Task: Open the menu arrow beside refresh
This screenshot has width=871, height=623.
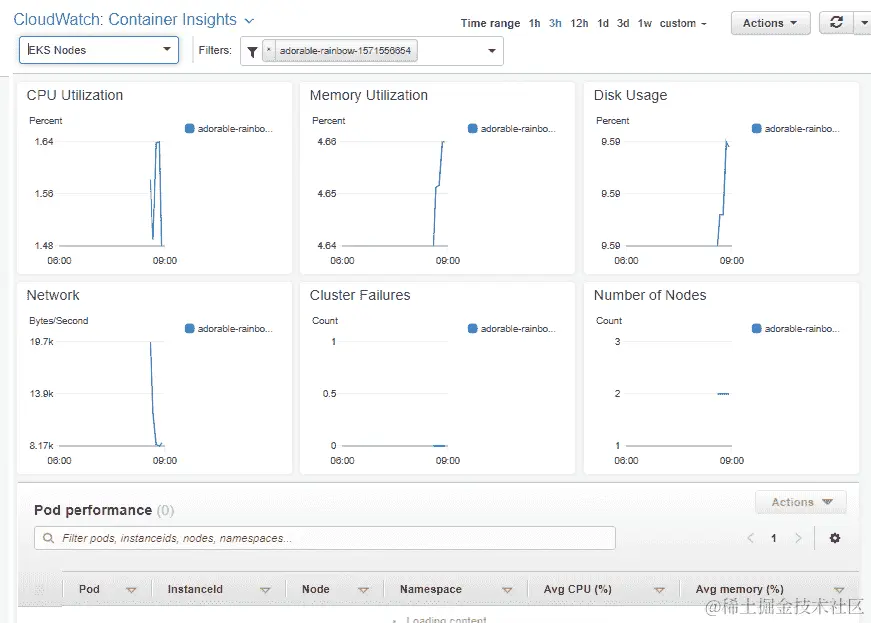Action: click(x=863, y=23)
